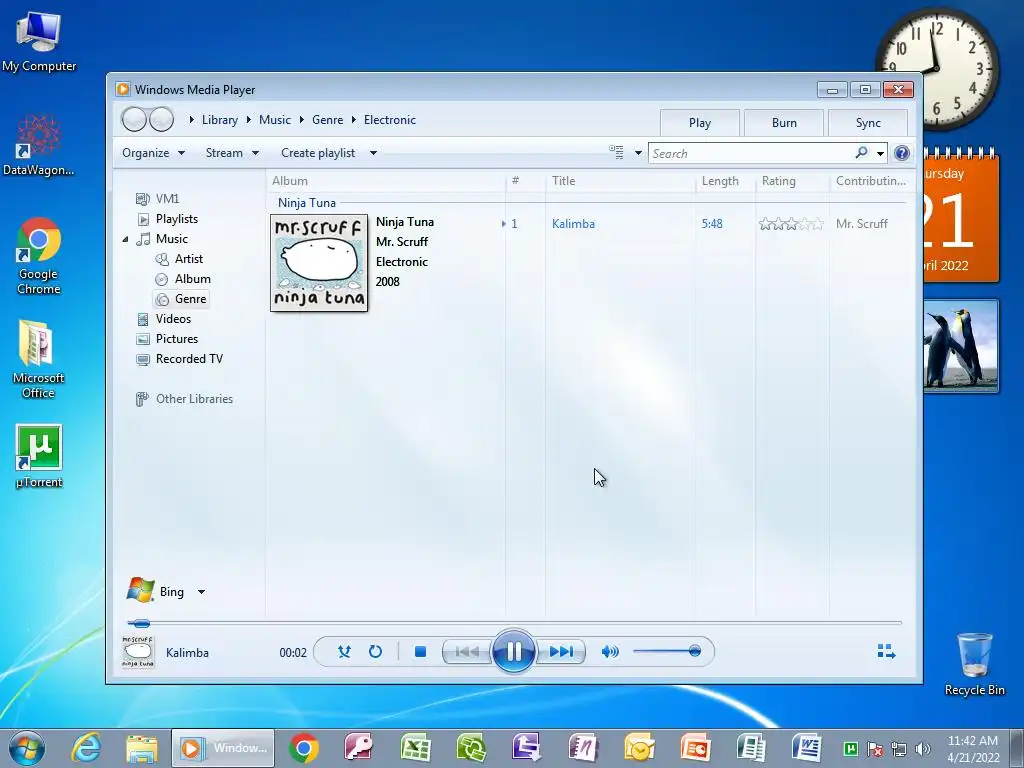Expand the Create playlist dropdown arrow
Screen dimensions: 1024x768
(x=373, y=153)
